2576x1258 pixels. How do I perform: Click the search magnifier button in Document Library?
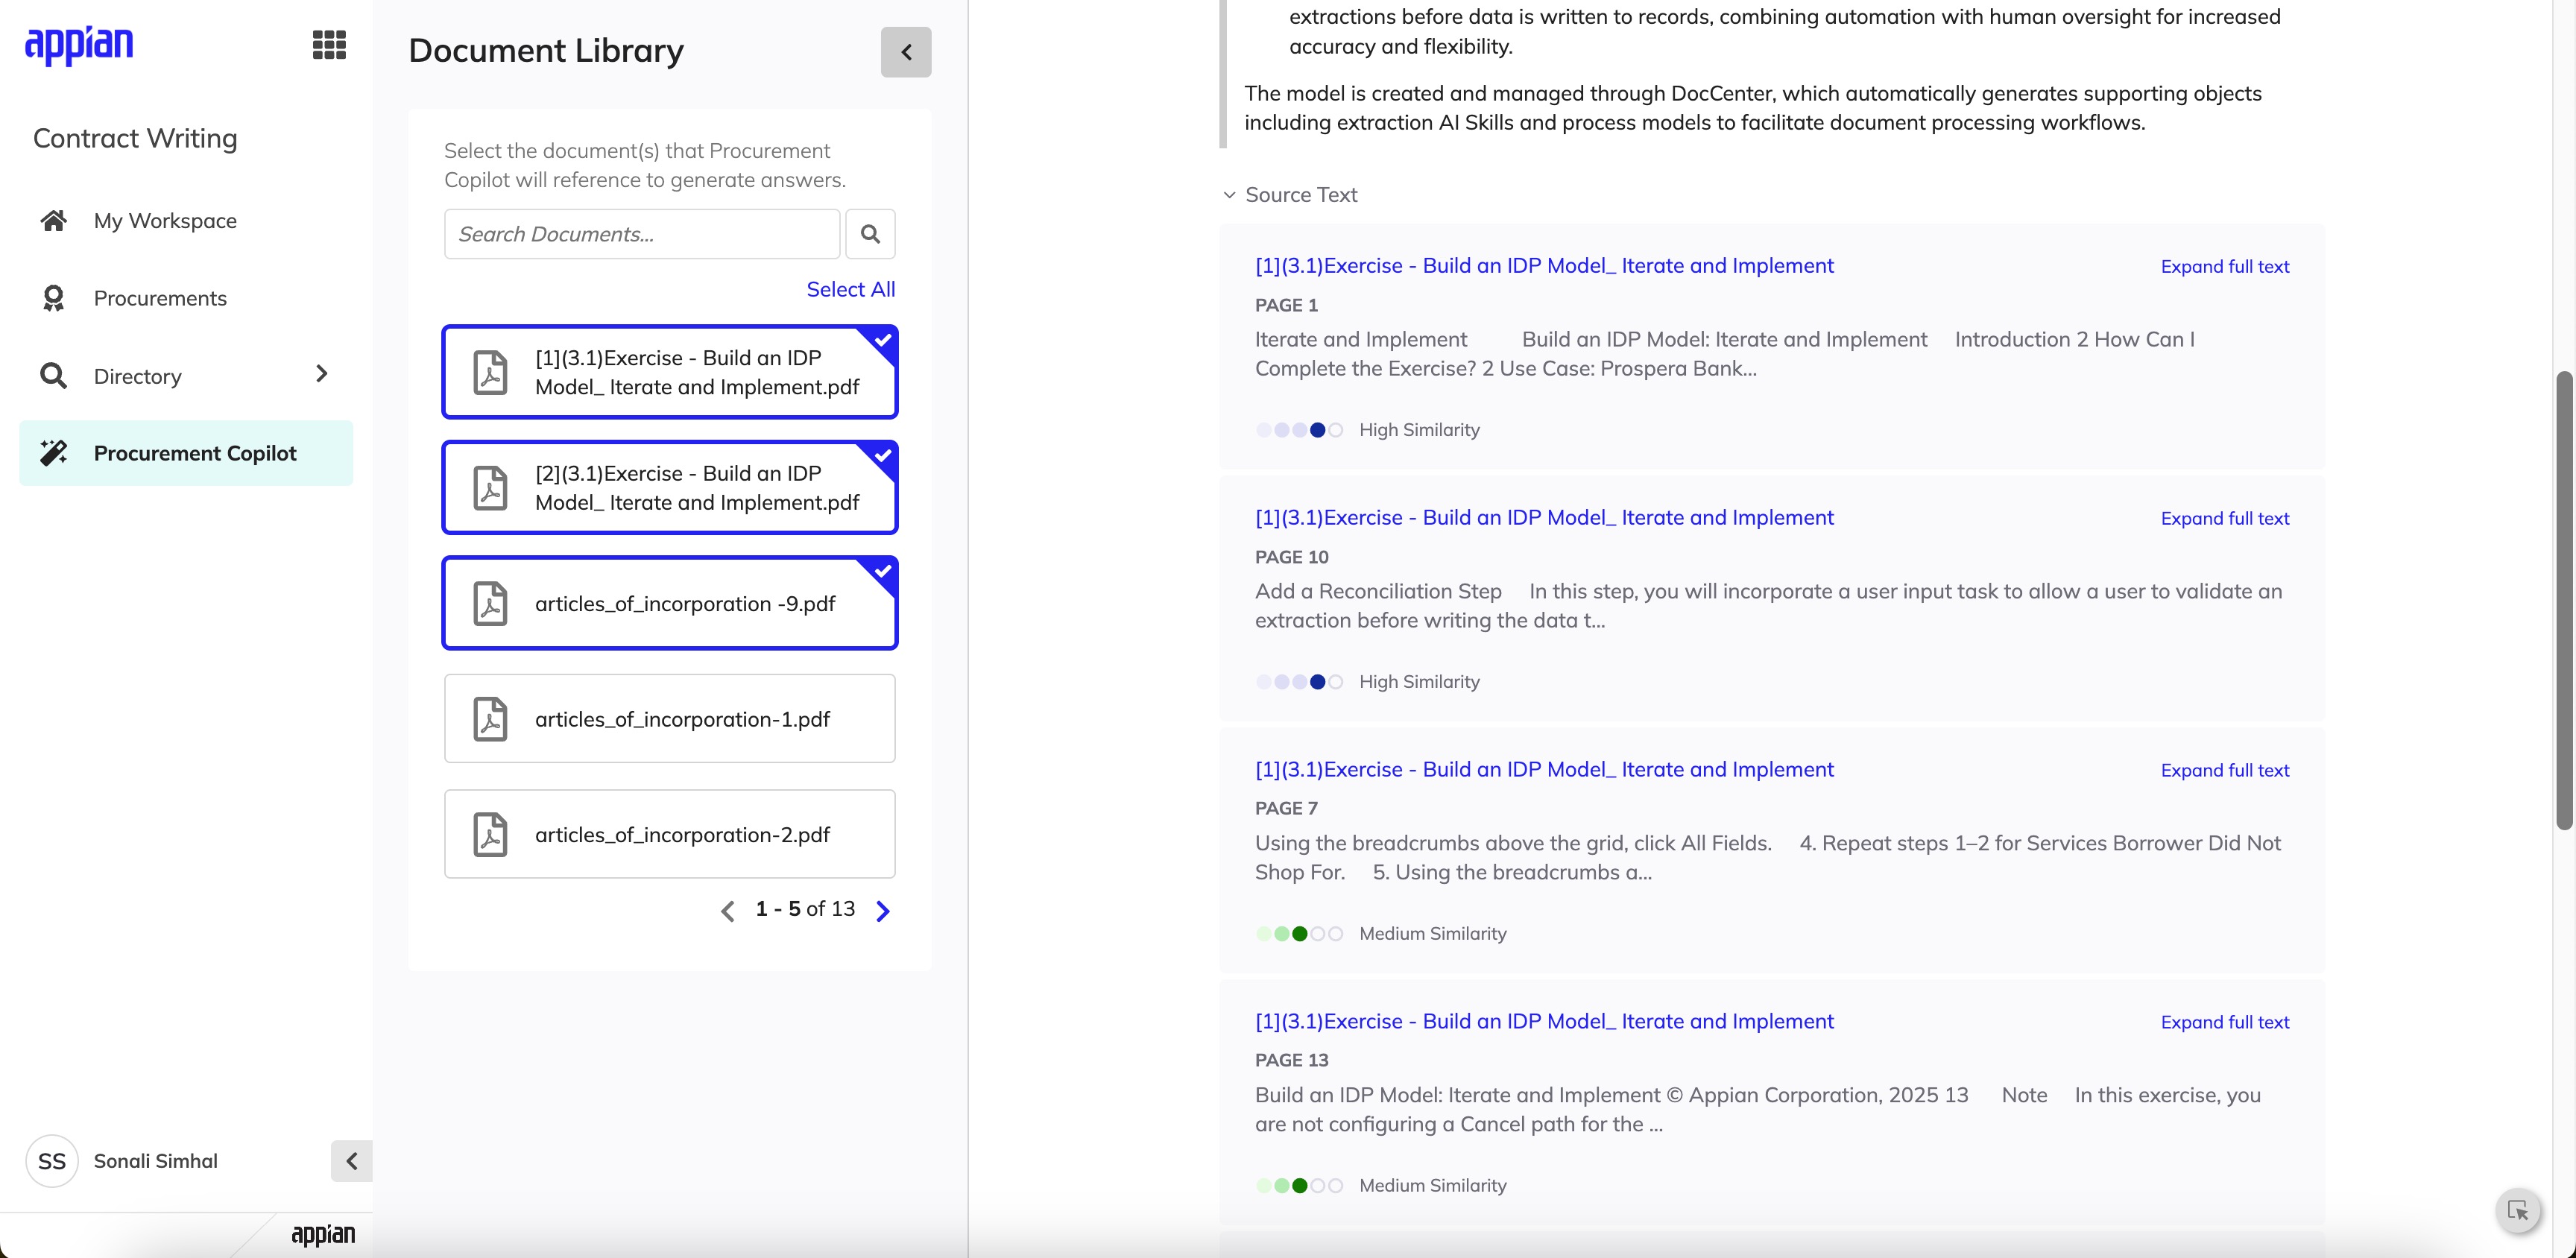(870, 234)
